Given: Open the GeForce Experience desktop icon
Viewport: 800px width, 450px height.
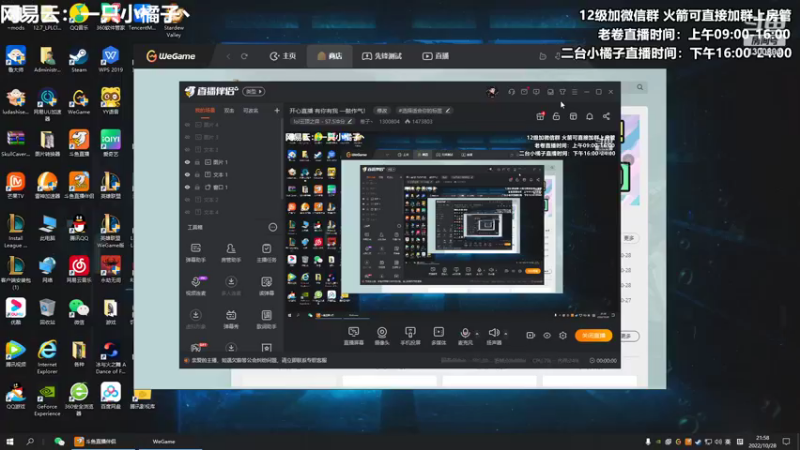Looking at the screenshot, I should coord(47,399).
